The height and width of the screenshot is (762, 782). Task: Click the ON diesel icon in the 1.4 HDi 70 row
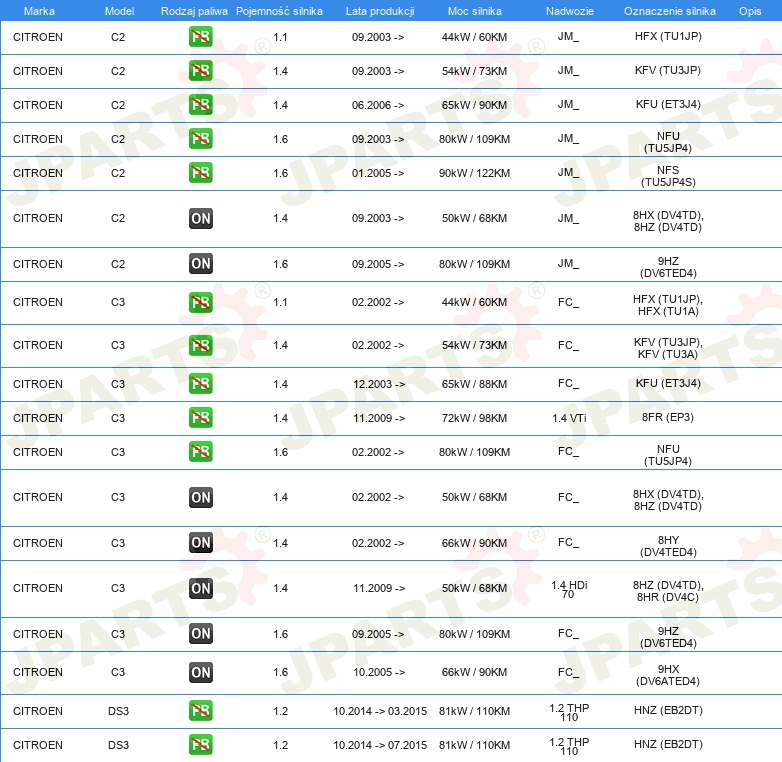200,588
